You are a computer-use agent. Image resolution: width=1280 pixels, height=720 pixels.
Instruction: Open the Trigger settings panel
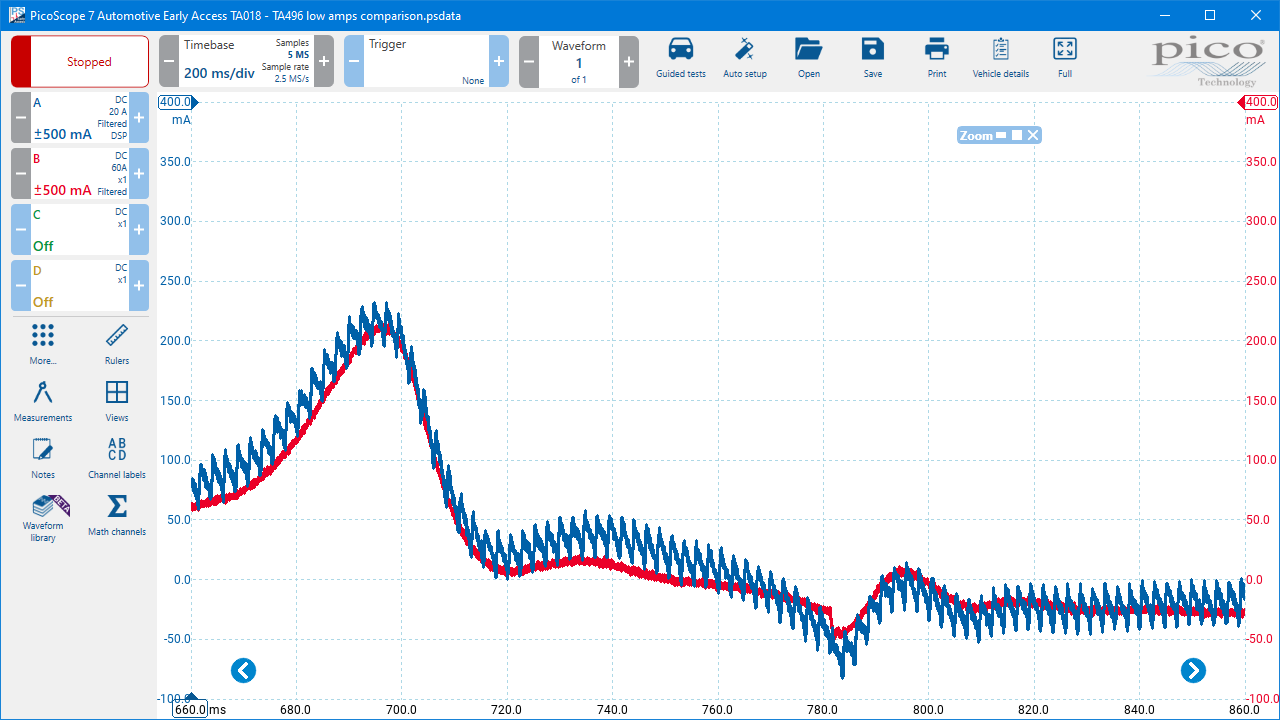click(x=426, y=62)
